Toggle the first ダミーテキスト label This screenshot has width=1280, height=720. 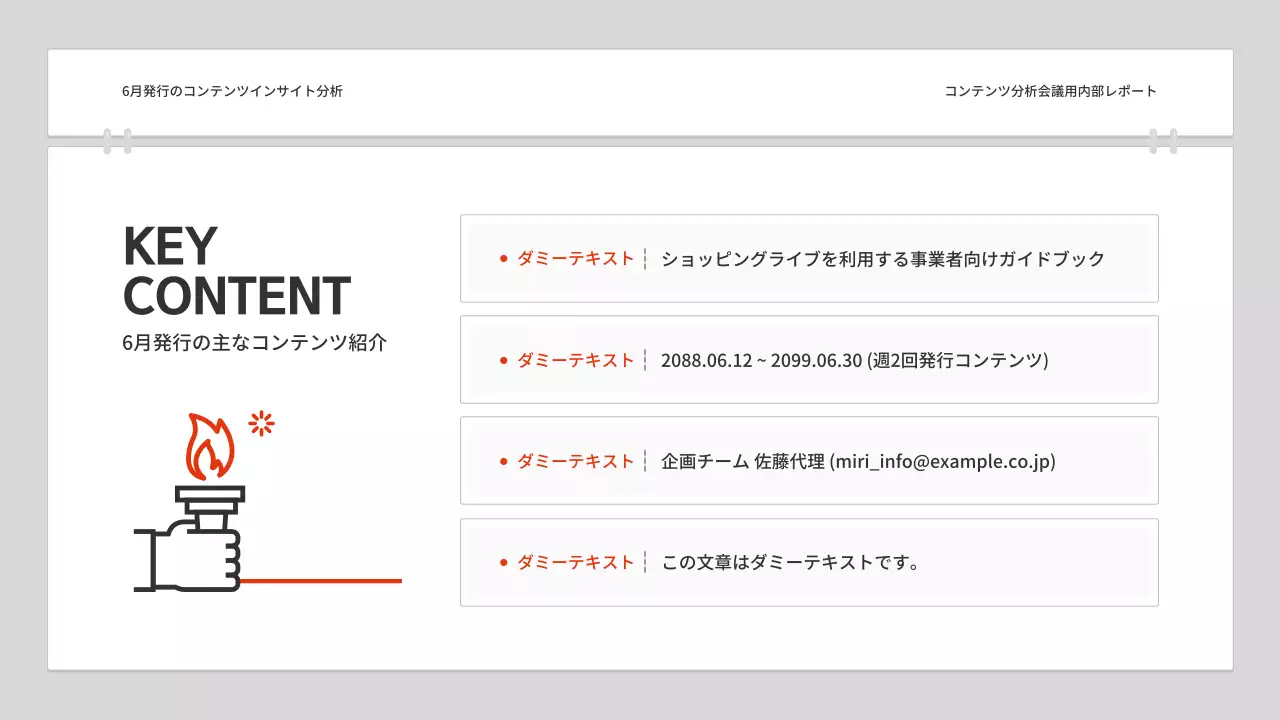(x=574, y=258)
